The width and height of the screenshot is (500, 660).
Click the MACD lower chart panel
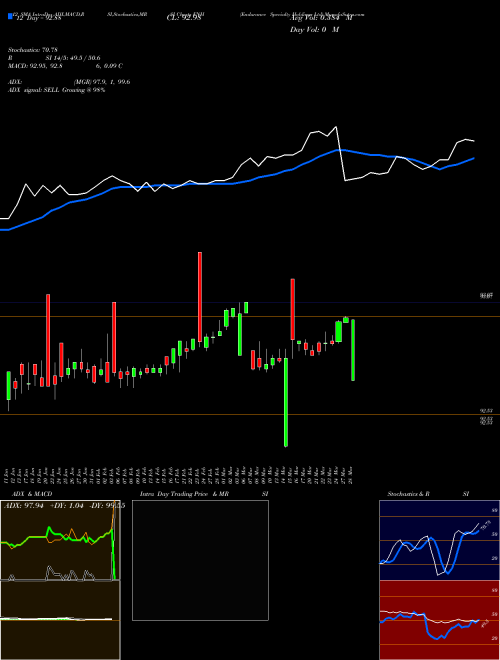pyautogui.click(x=60, y=620)
